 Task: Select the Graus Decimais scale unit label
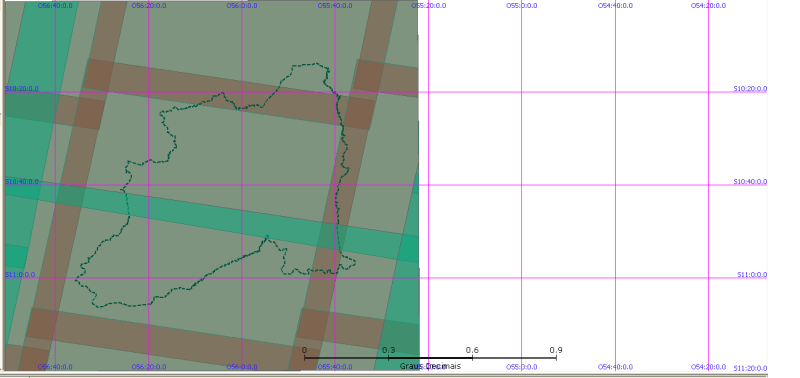click(430, 366)
